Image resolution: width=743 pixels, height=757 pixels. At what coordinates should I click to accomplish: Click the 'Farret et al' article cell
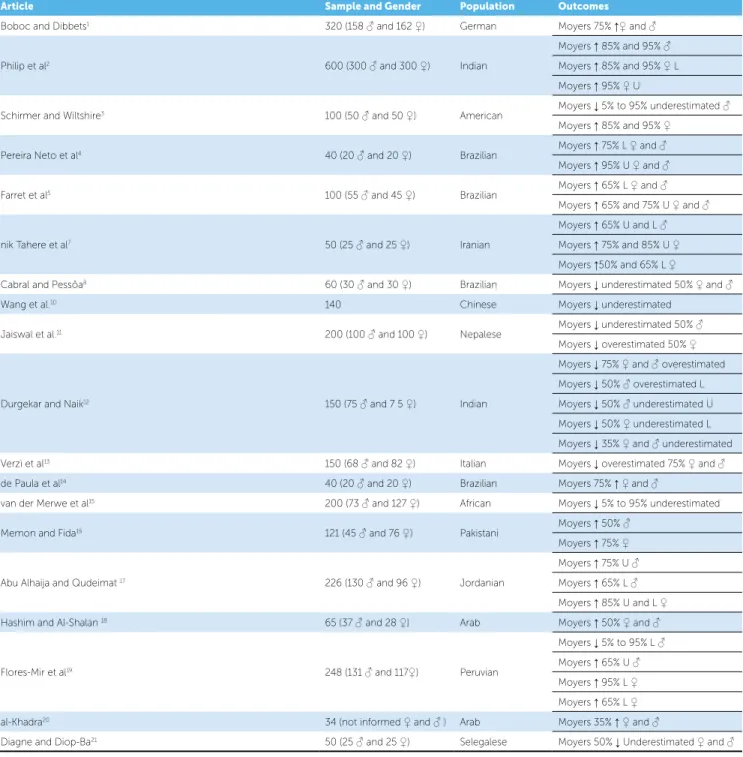click(26, 195)
